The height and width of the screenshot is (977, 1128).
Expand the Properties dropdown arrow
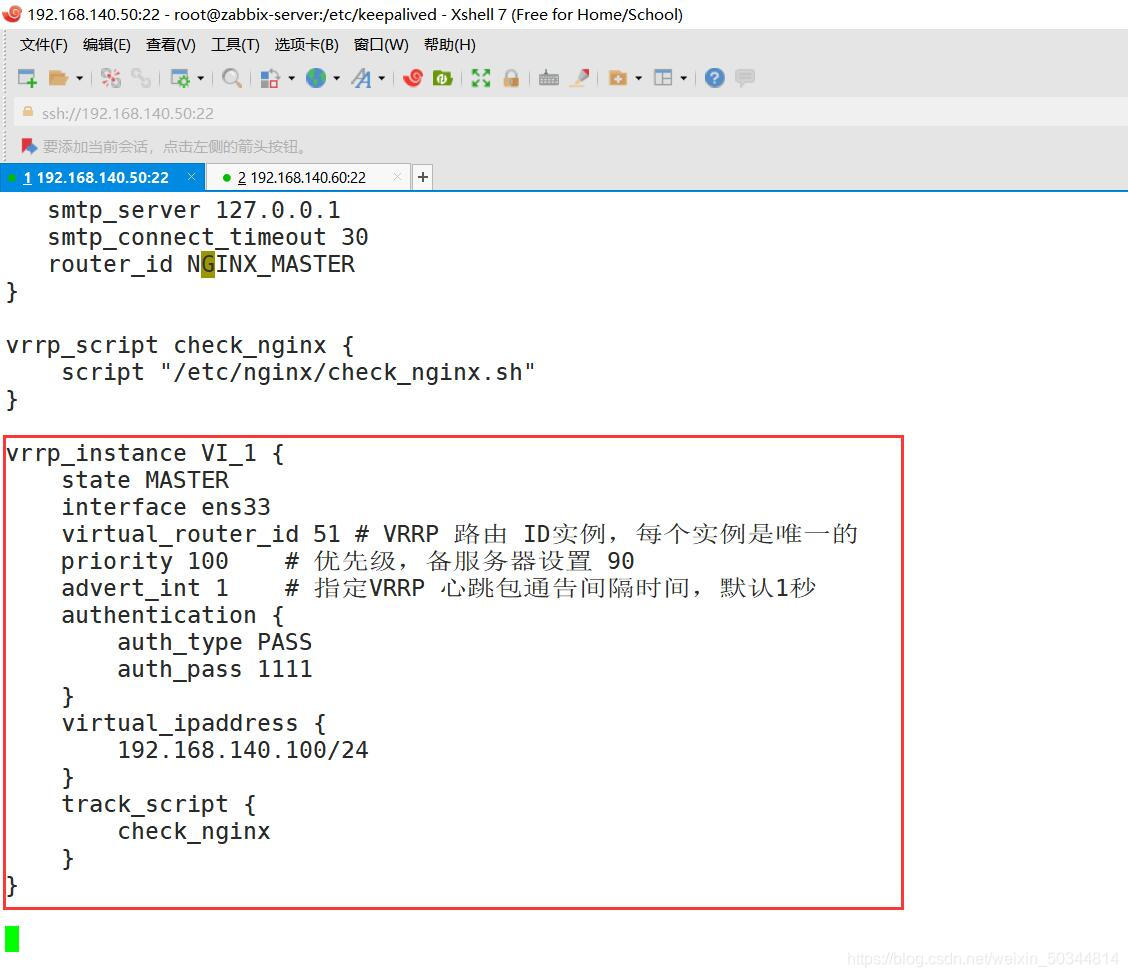(201, 78)
